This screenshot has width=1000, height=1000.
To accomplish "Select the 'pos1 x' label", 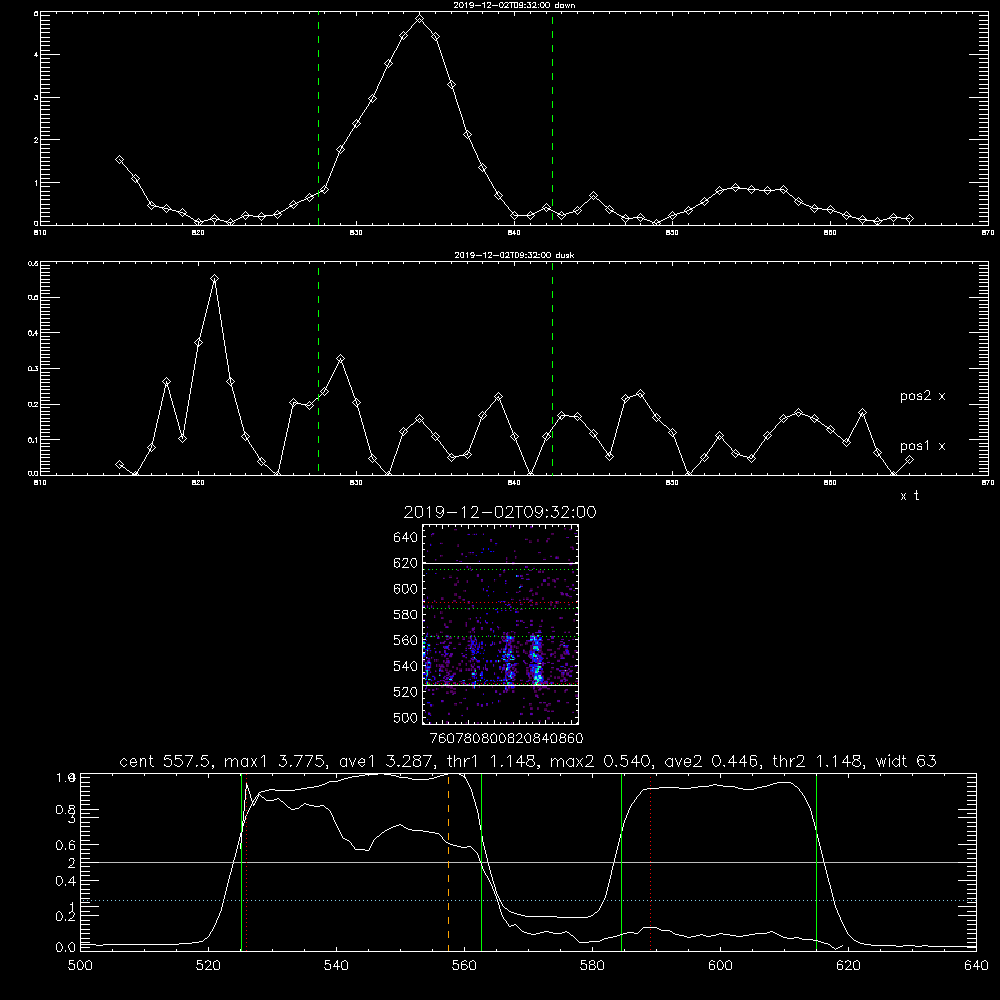I will coord(922,446).
